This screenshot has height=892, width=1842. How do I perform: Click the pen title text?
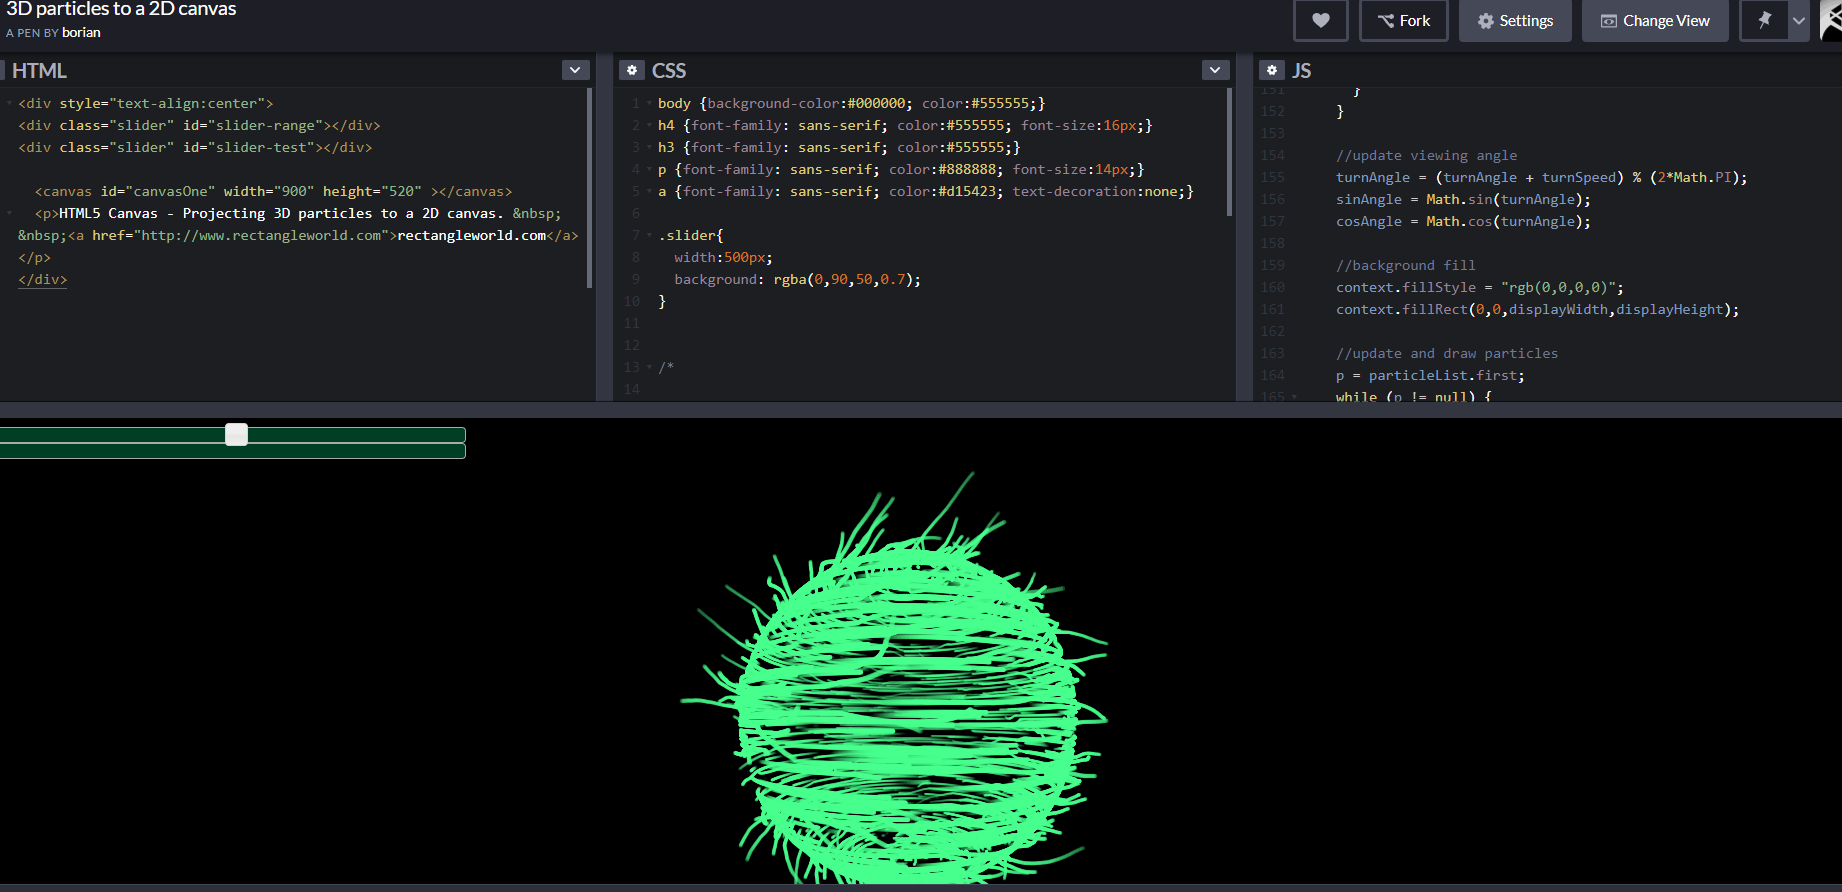point(121,10)
